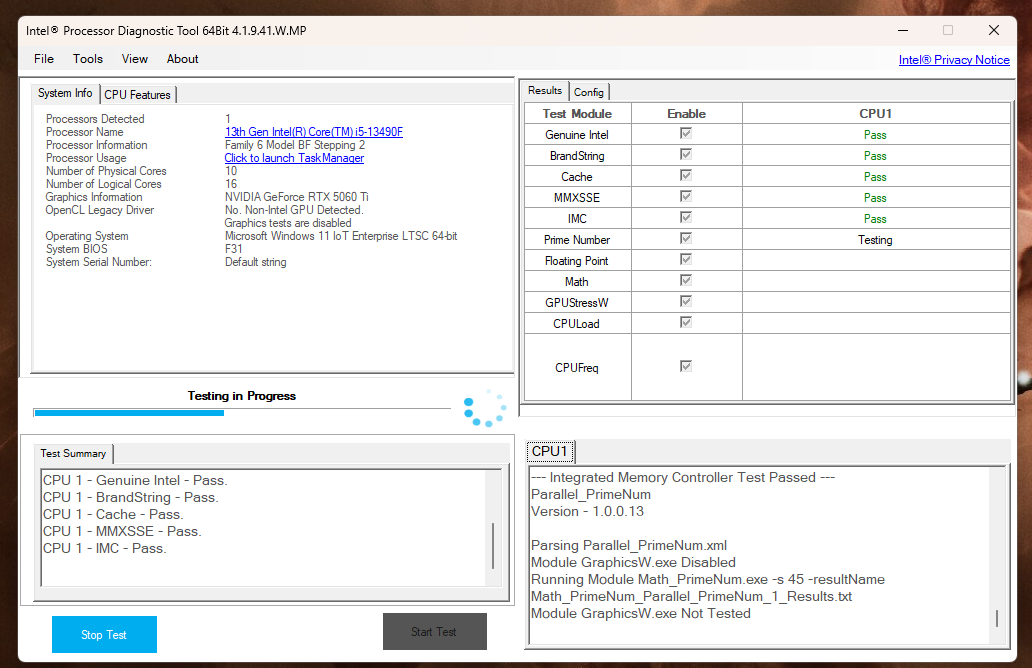1032x668 pixels.
Task: Click 'CPU 1 - BrandString - Pass.' line
Action: (130, 498)
